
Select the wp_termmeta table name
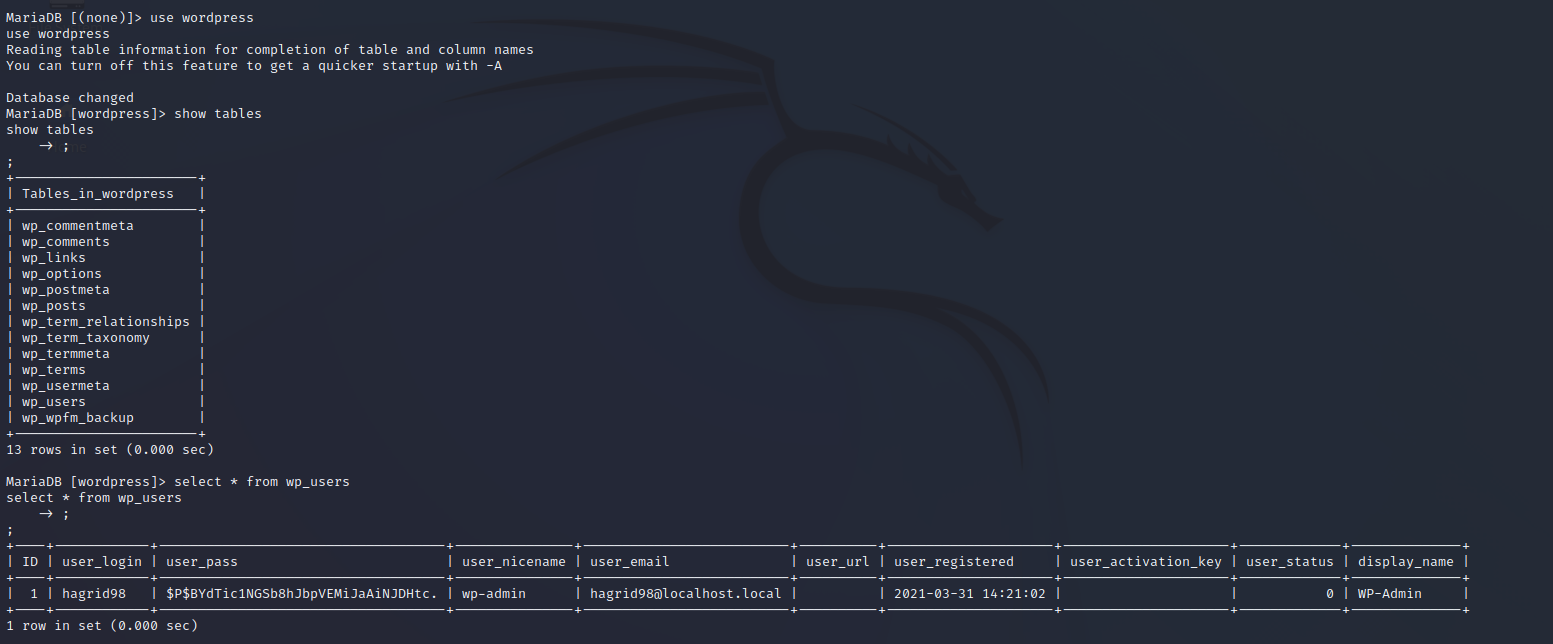pyautogui.click(x=66, y=354)
